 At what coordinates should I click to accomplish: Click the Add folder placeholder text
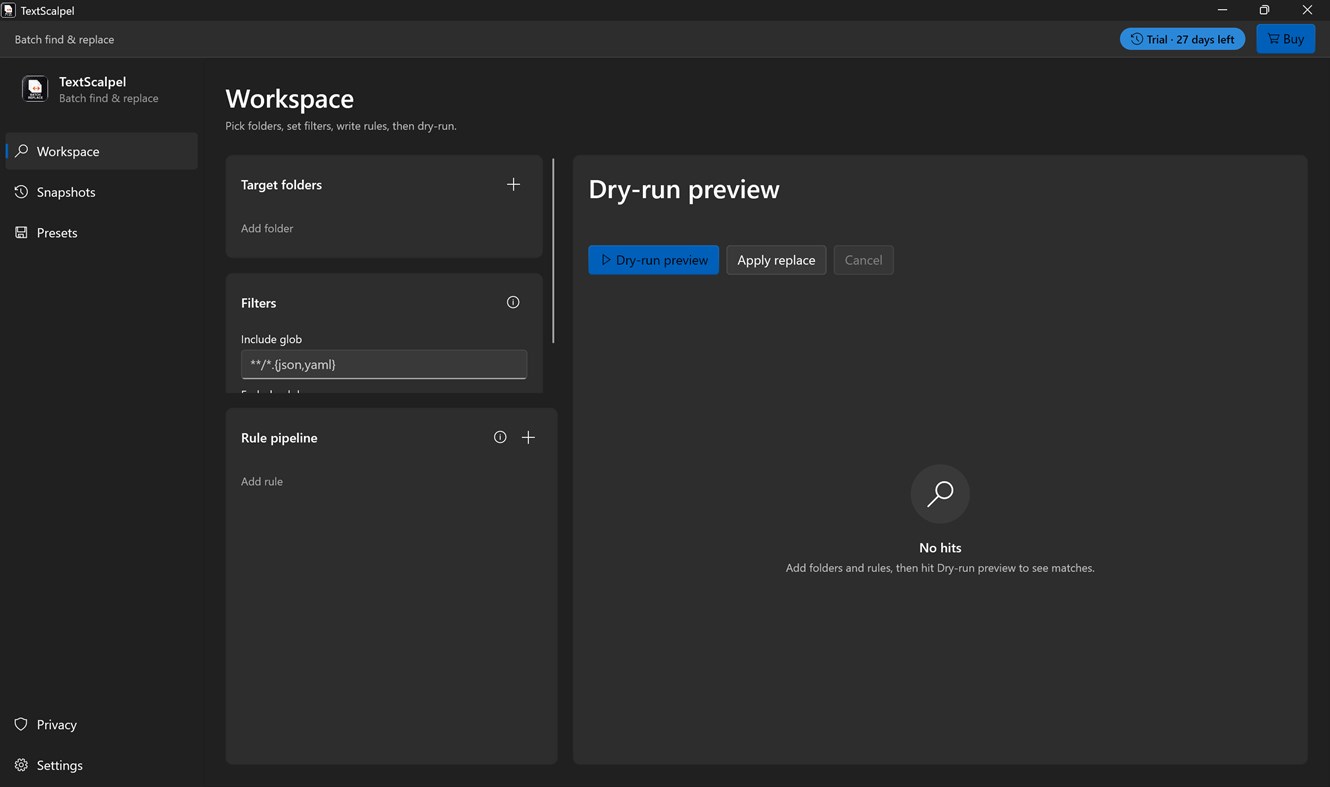pyautogui.click(x=267, y=228)
